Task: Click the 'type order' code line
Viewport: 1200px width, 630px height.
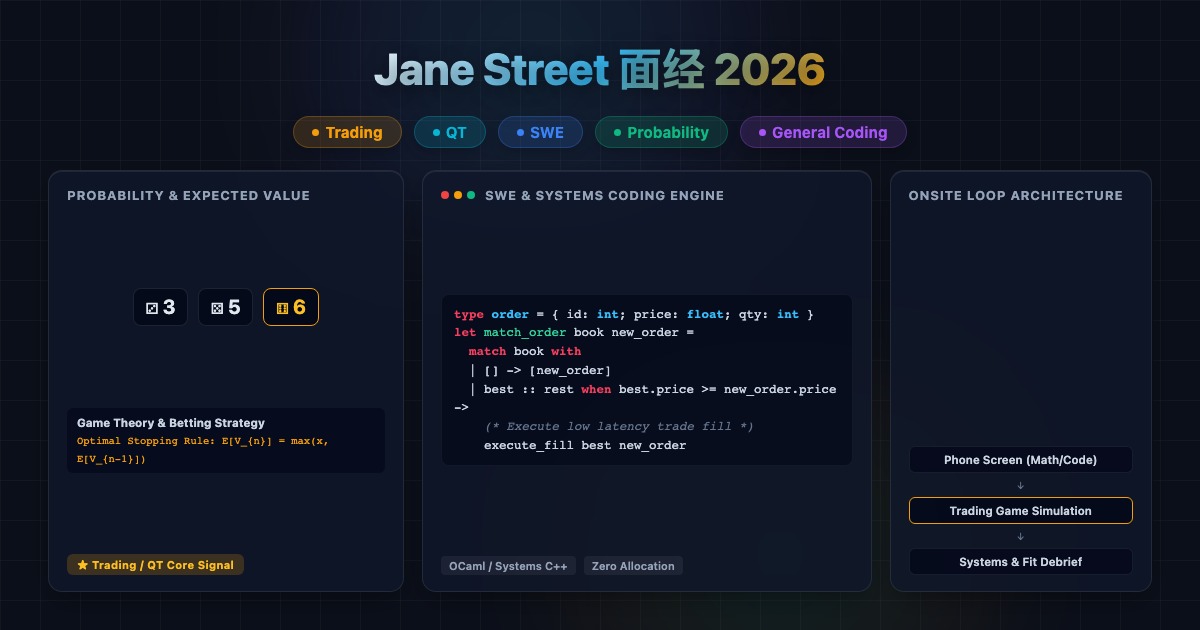Action: point(634,314)
